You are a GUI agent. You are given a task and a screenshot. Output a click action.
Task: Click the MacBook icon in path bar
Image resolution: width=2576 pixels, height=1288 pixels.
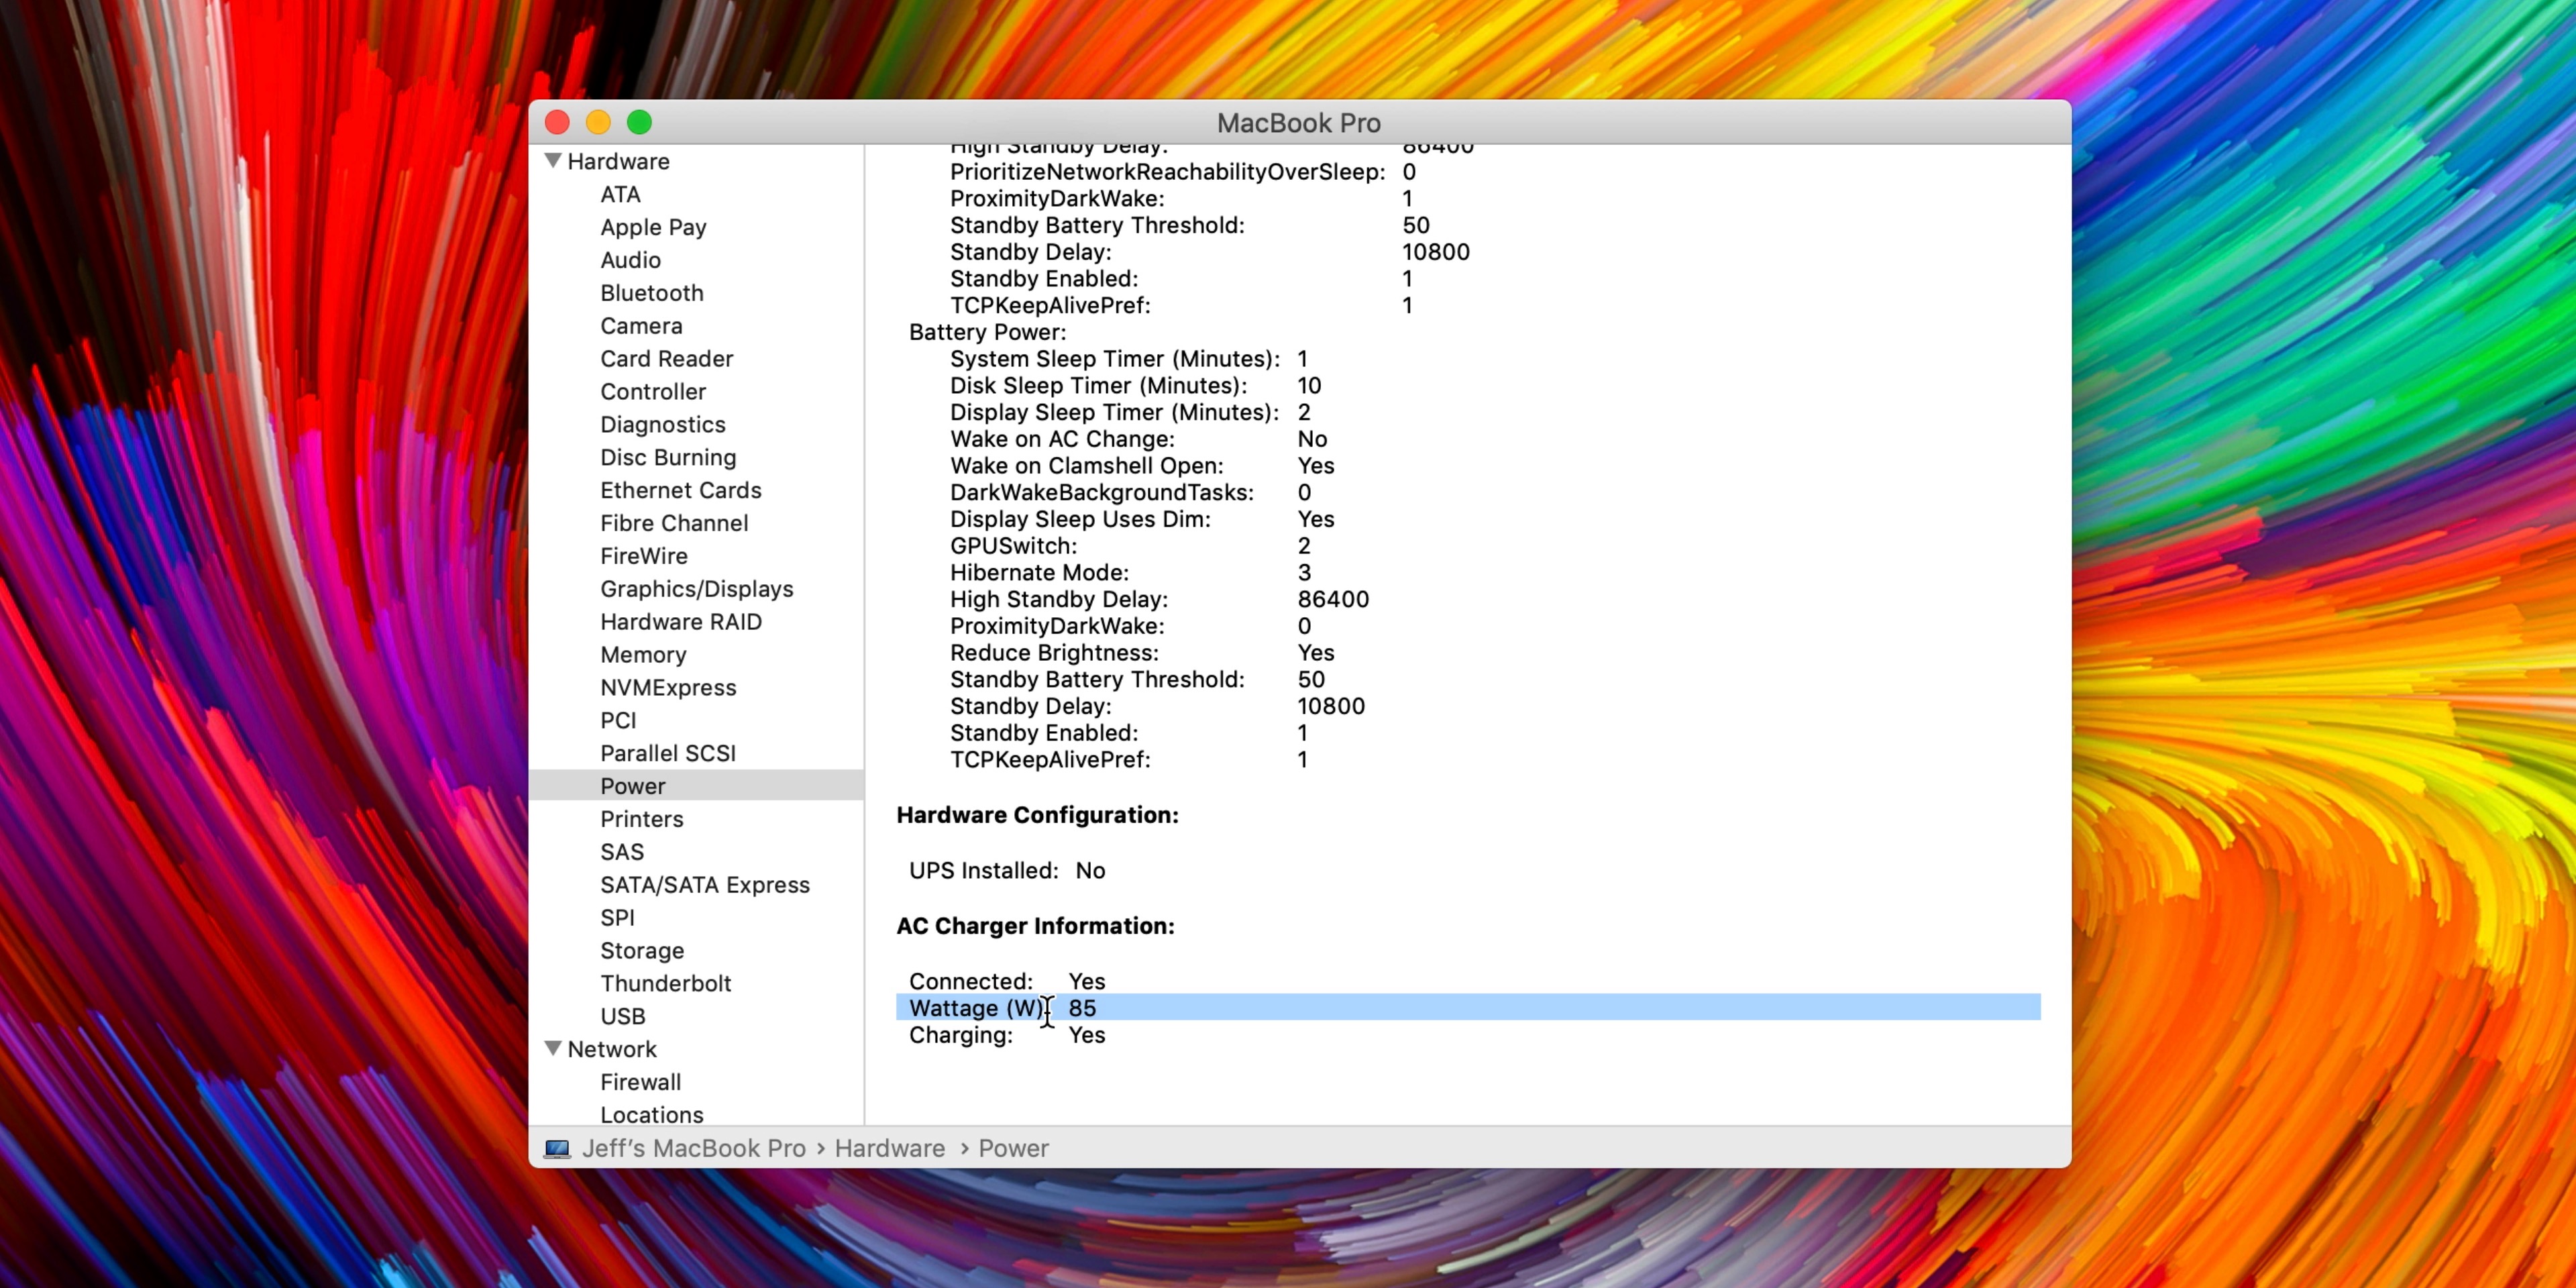pos(557,1149)
